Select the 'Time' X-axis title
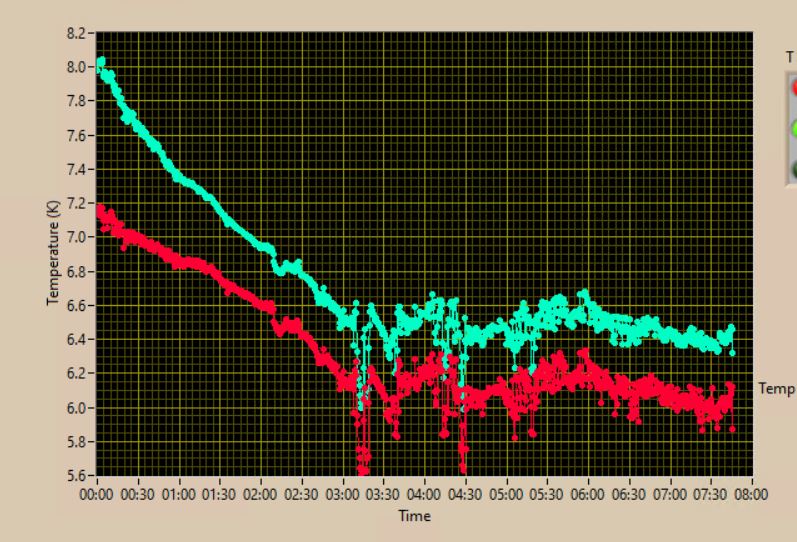 [x=415, y=516]
